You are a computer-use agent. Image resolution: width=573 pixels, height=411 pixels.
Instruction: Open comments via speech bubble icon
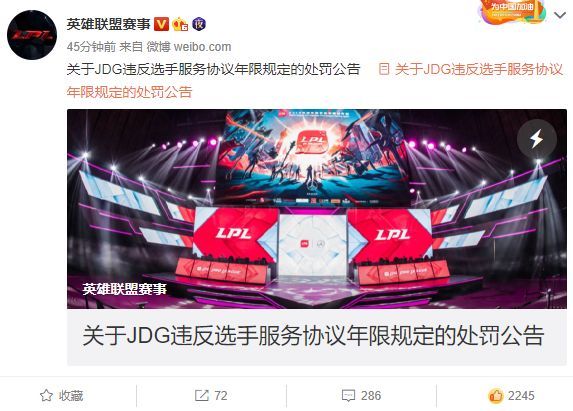(348, 396)
